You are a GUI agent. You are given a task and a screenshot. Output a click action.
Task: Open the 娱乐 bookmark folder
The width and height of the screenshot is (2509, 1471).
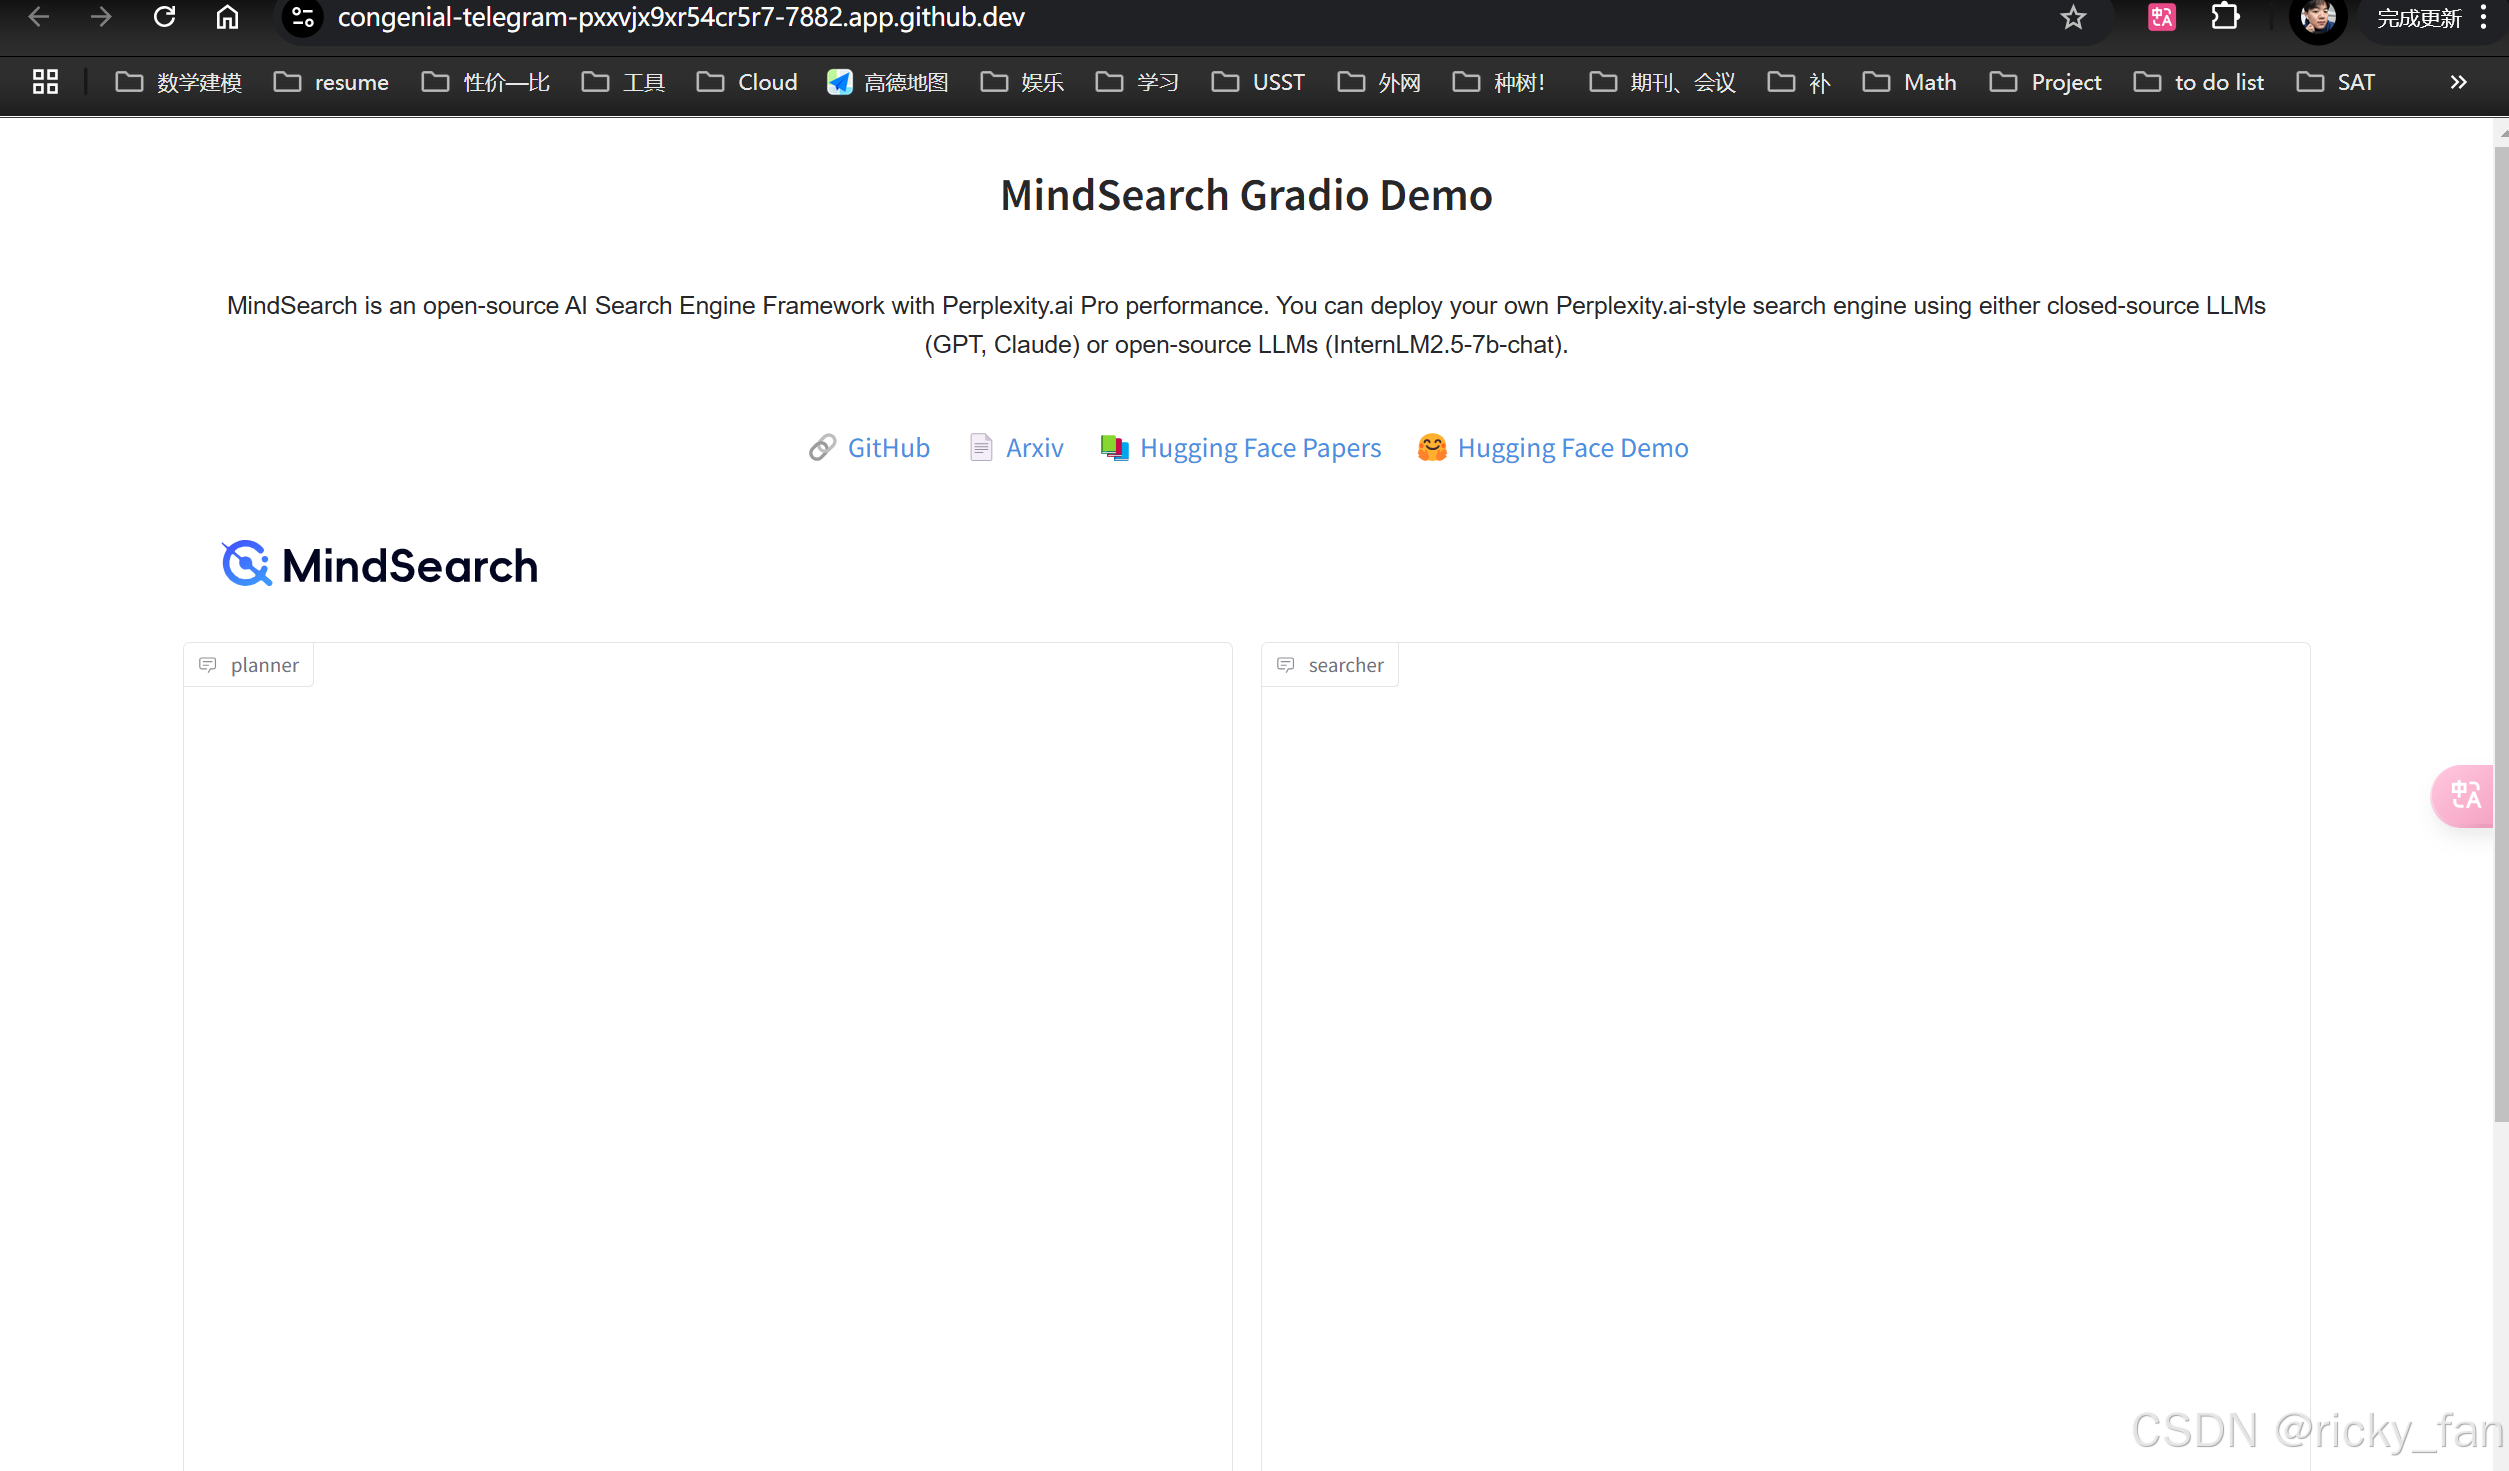pyautogui.click(x=1022, y=82)
